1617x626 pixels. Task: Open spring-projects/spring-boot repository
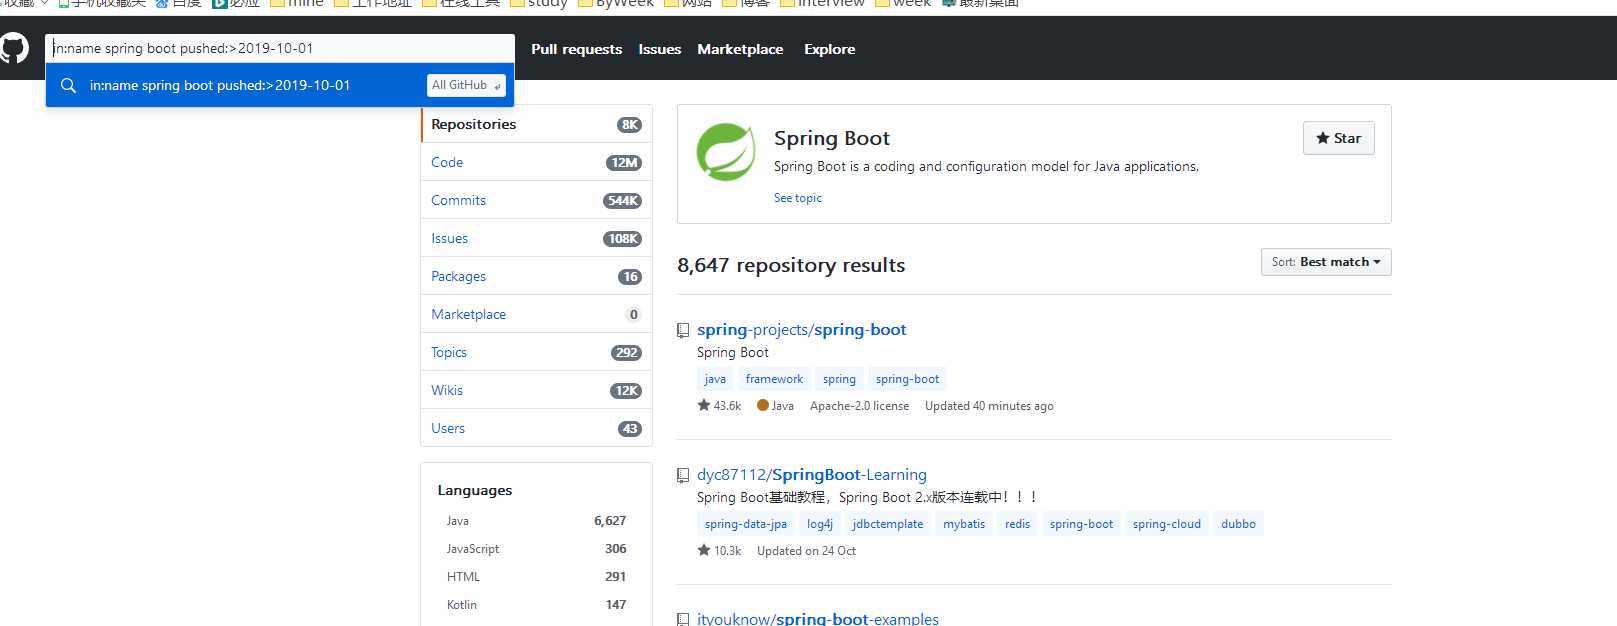[x=802, y=330]
